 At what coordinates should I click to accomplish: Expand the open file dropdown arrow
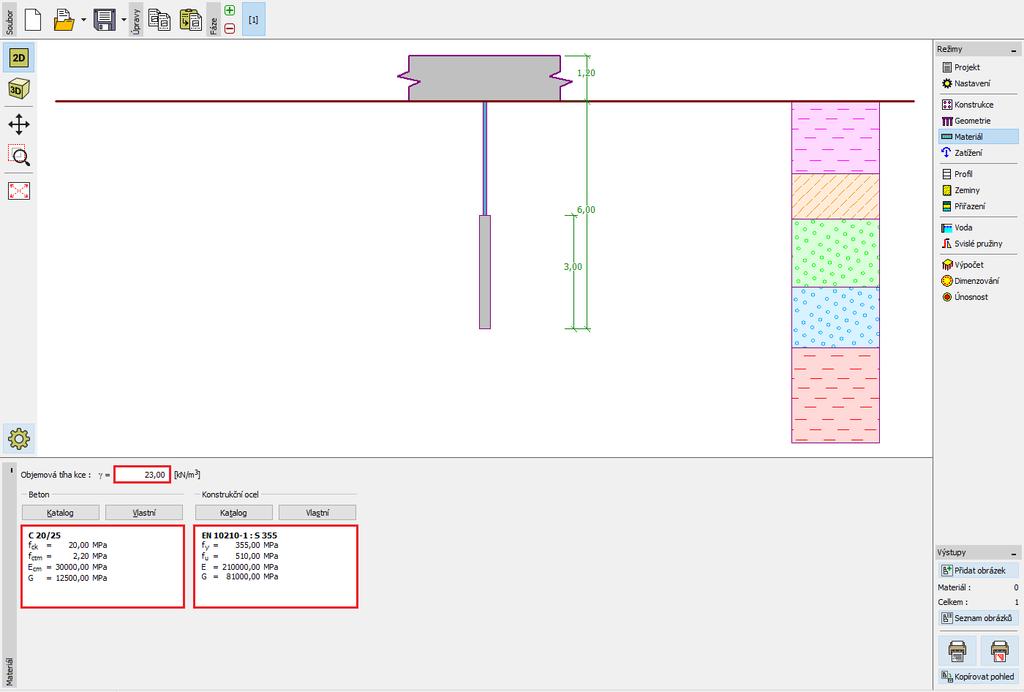(84, 20)
